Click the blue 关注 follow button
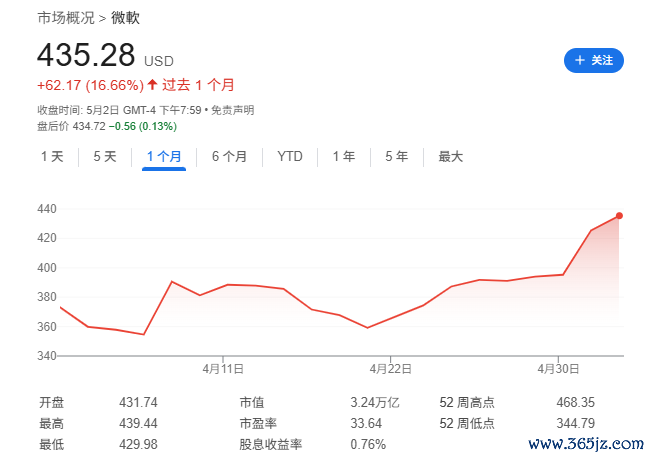 (x=593, y=61)
